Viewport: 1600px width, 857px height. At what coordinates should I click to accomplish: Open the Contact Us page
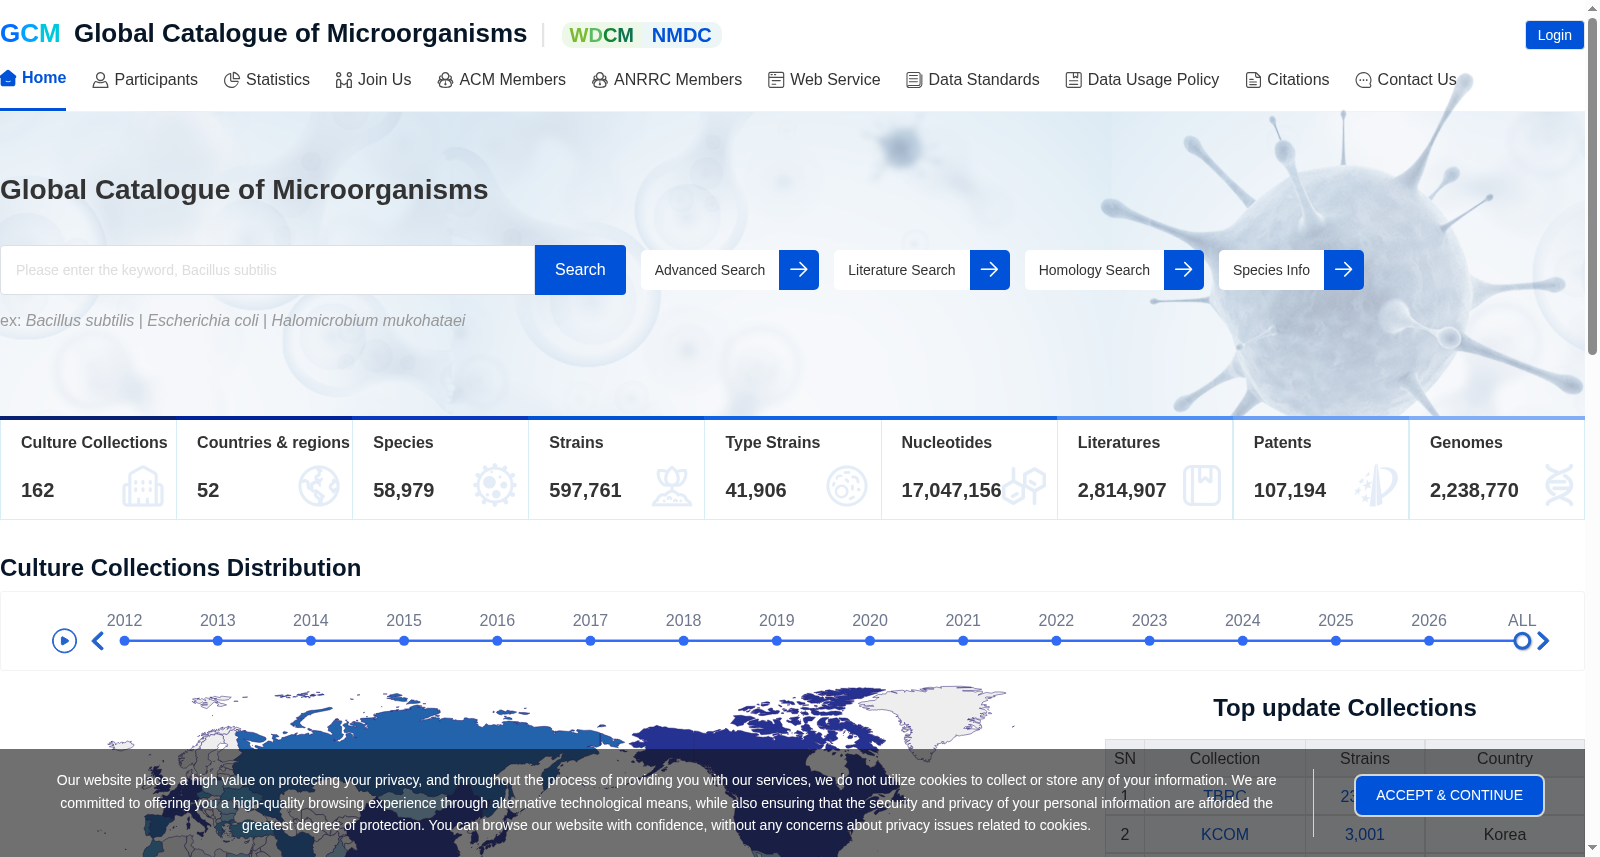tap(1405, 80)
